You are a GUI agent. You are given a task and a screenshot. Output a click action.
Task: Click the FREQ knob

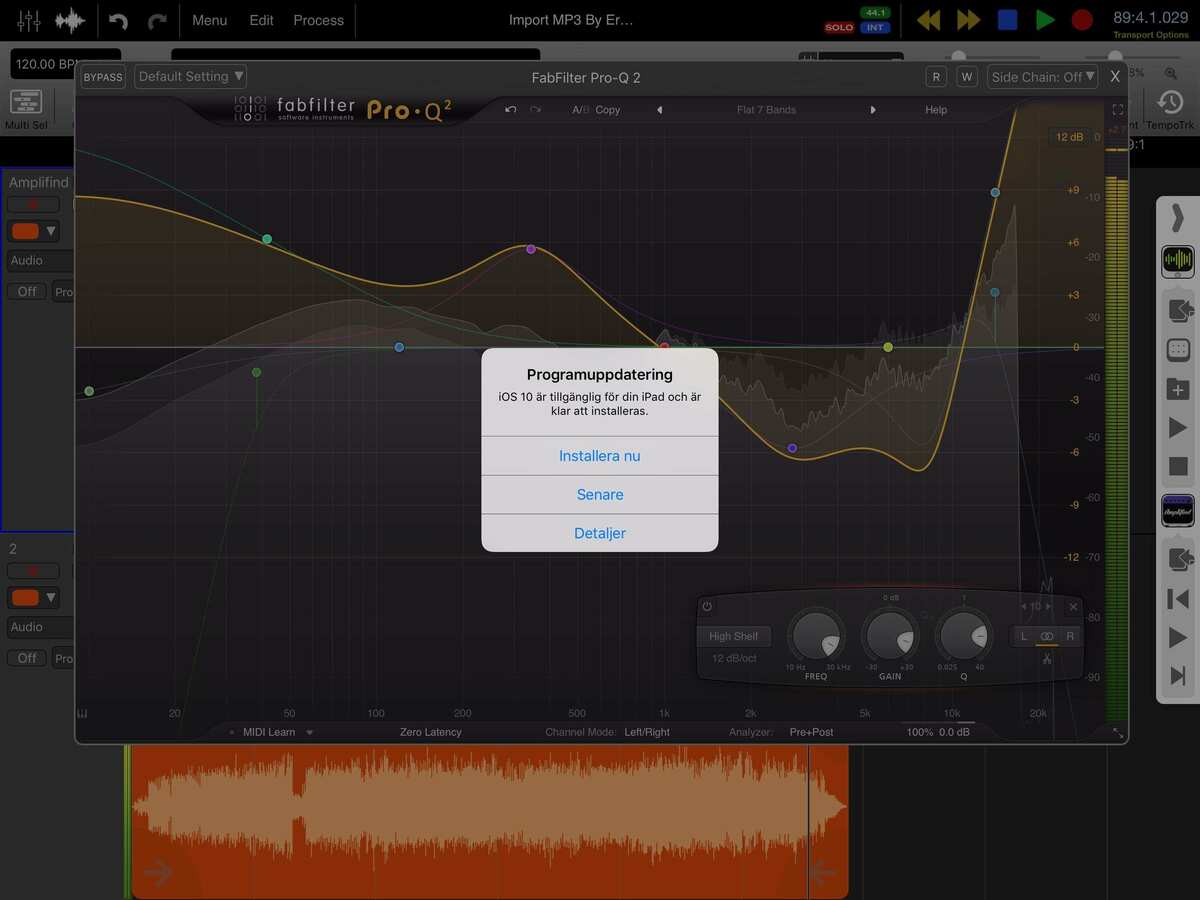[x=816, y=636]
